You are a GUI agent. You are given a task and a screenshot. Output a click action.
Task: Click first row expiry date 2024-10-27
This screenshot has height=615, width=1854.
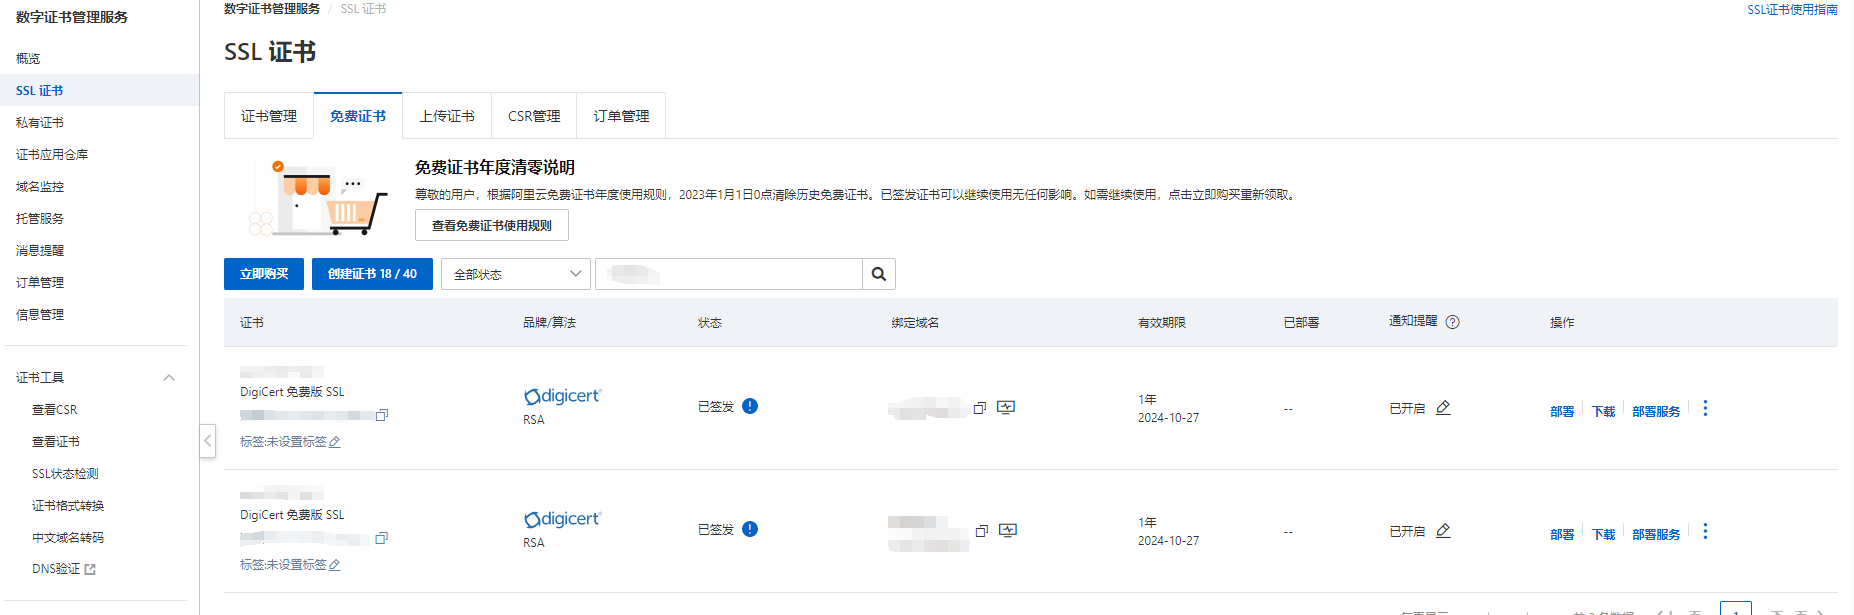1168,418
